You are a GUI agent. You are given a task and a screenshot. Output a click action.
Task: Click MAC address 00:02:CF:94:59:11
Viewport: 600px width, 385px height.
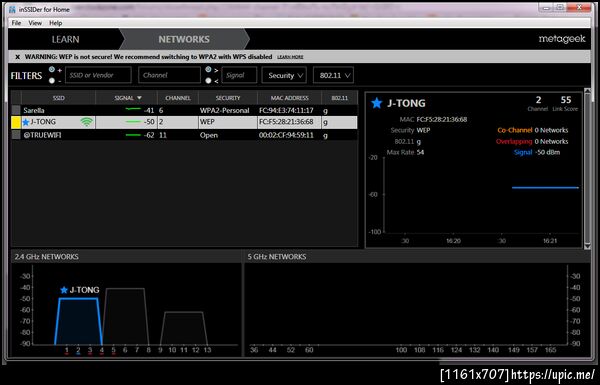tap(286, 135)
